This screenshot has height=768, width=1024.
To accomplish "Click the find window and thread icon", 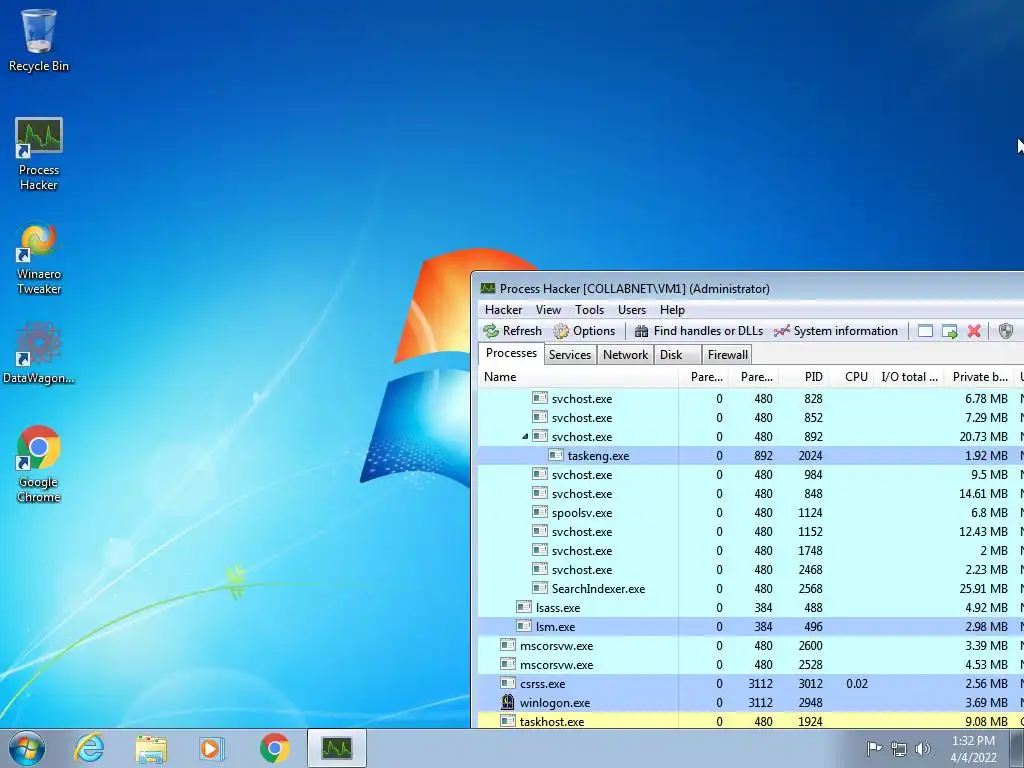I will [950, 331].
